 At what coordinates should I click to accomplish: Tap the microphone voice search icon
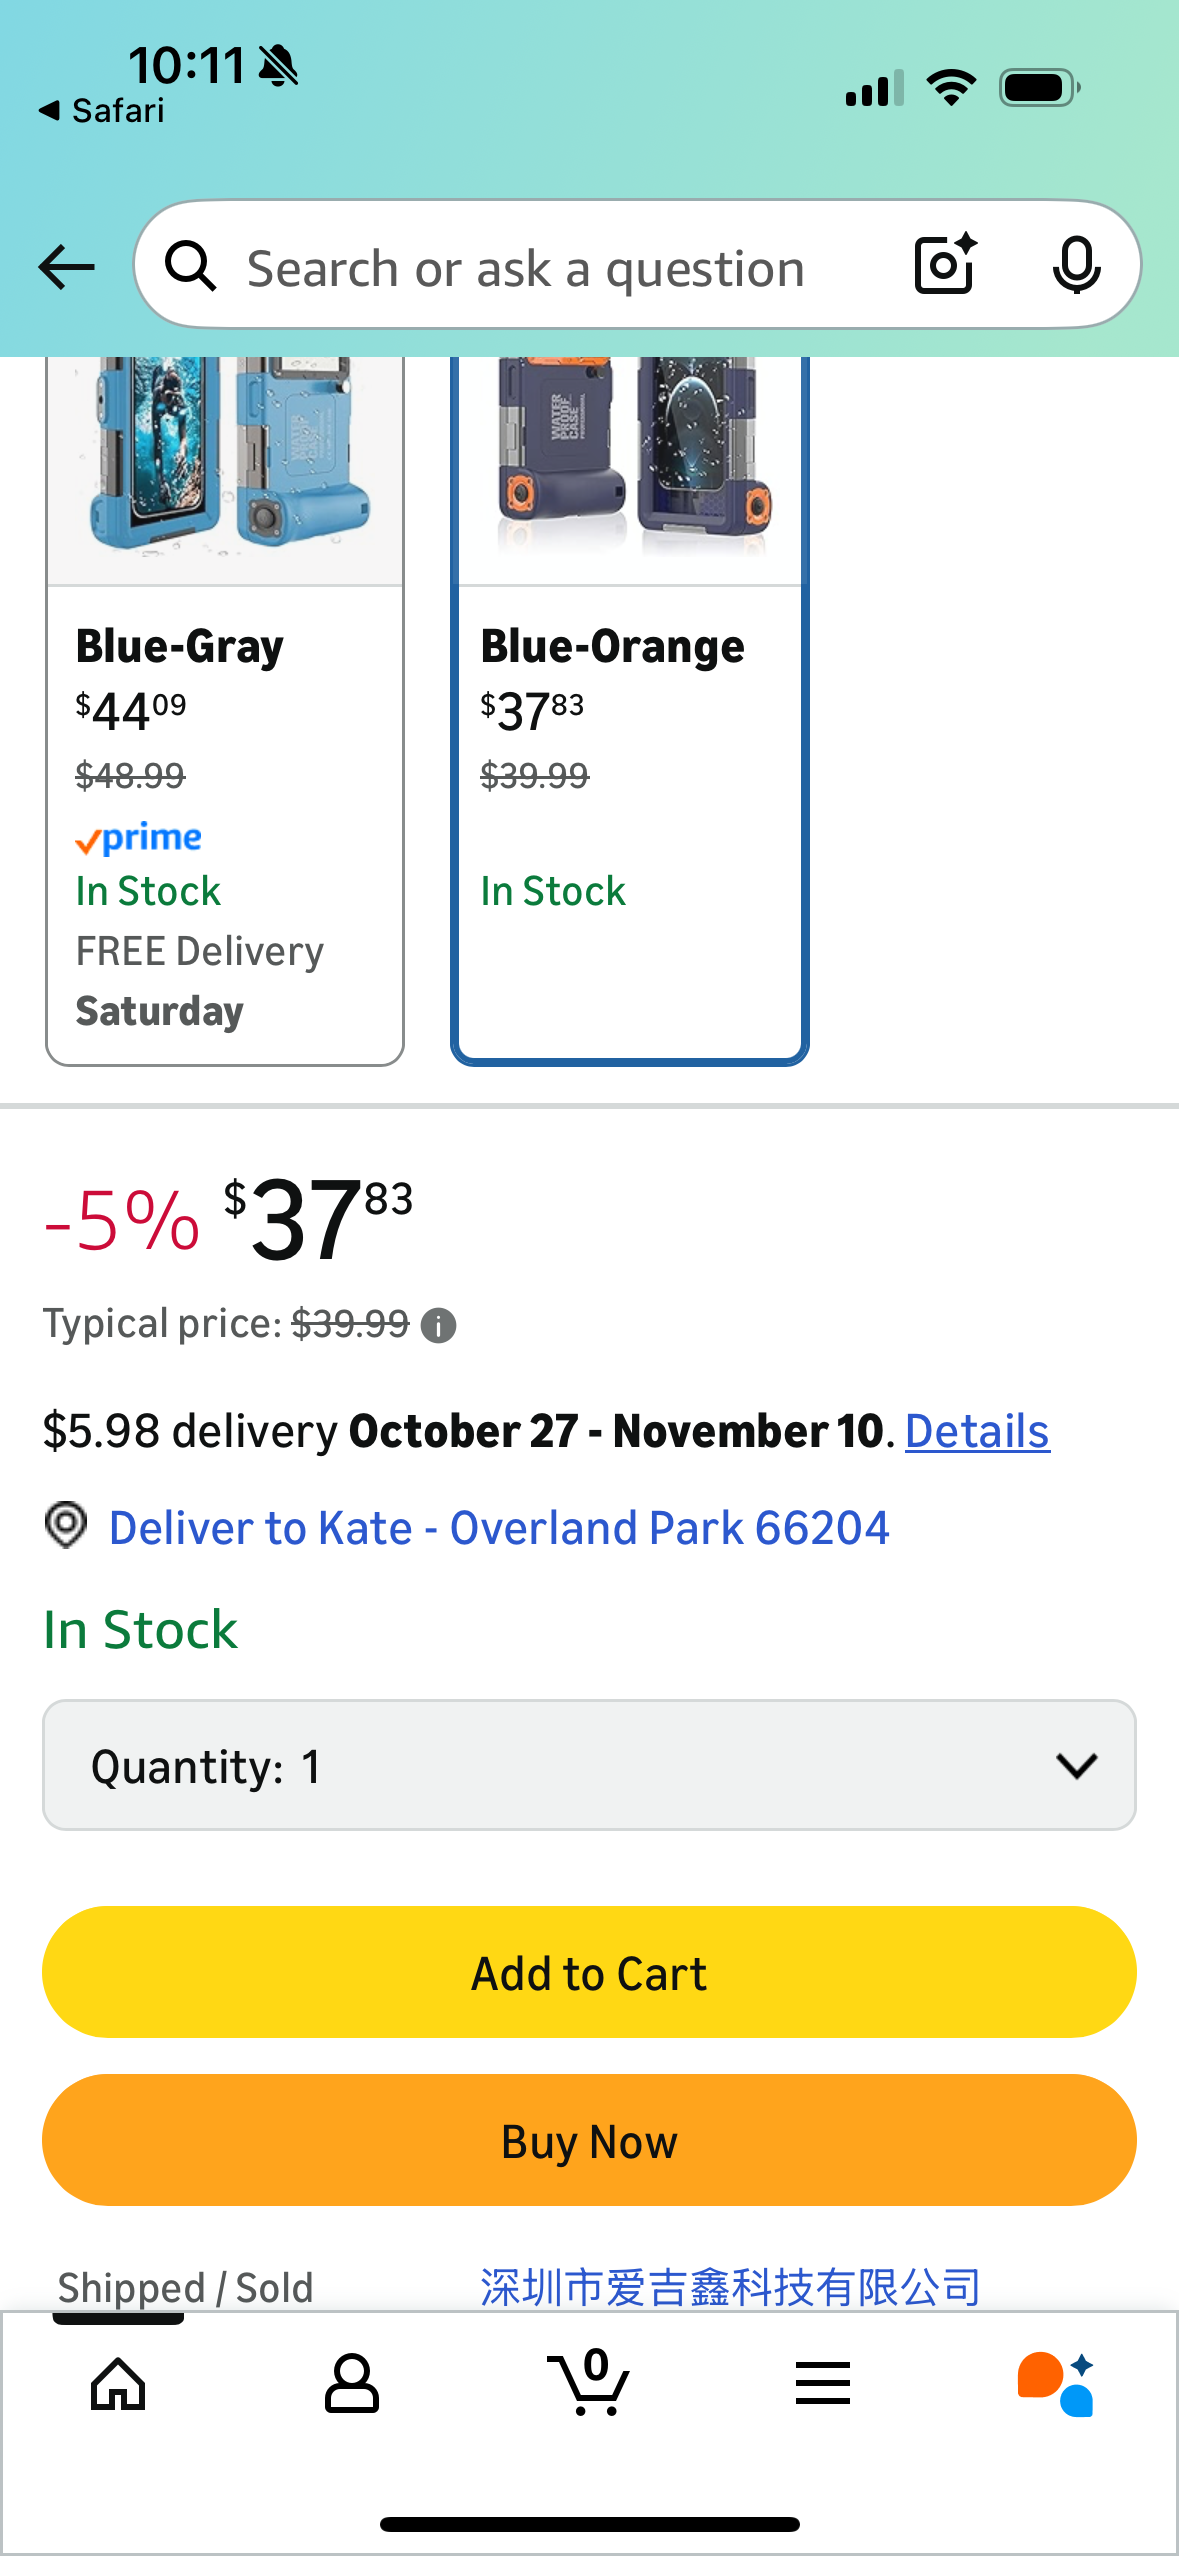click(1076, 265)
